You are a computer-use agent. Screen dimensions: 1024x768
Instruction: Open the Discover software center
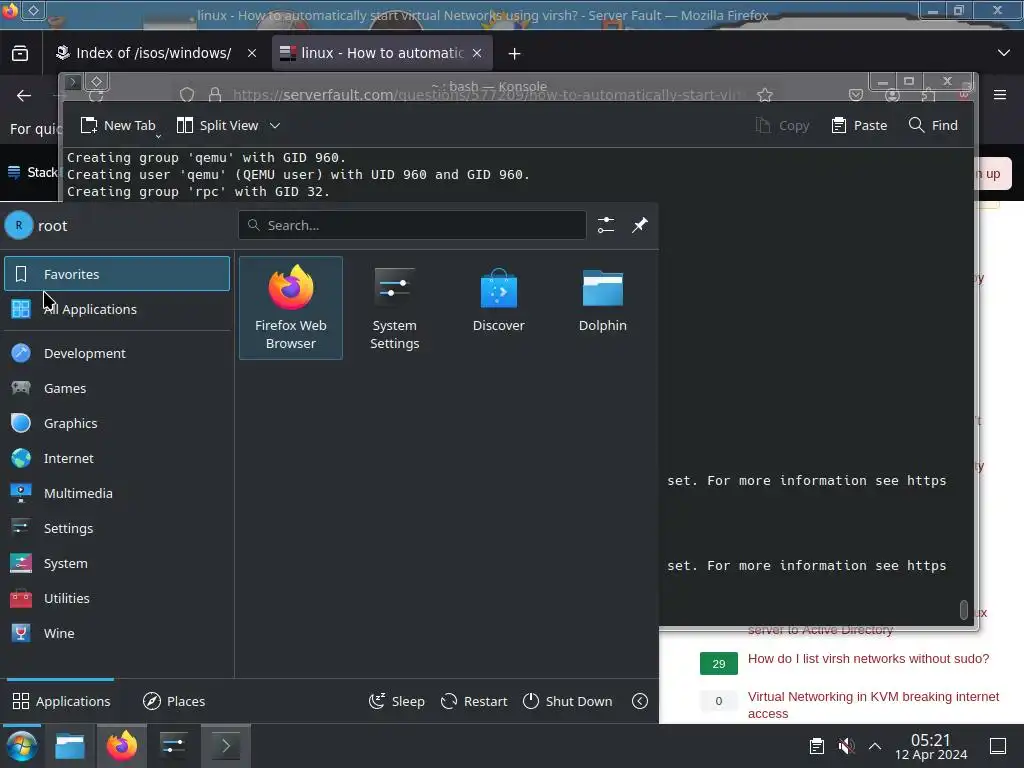pos(498,308)
